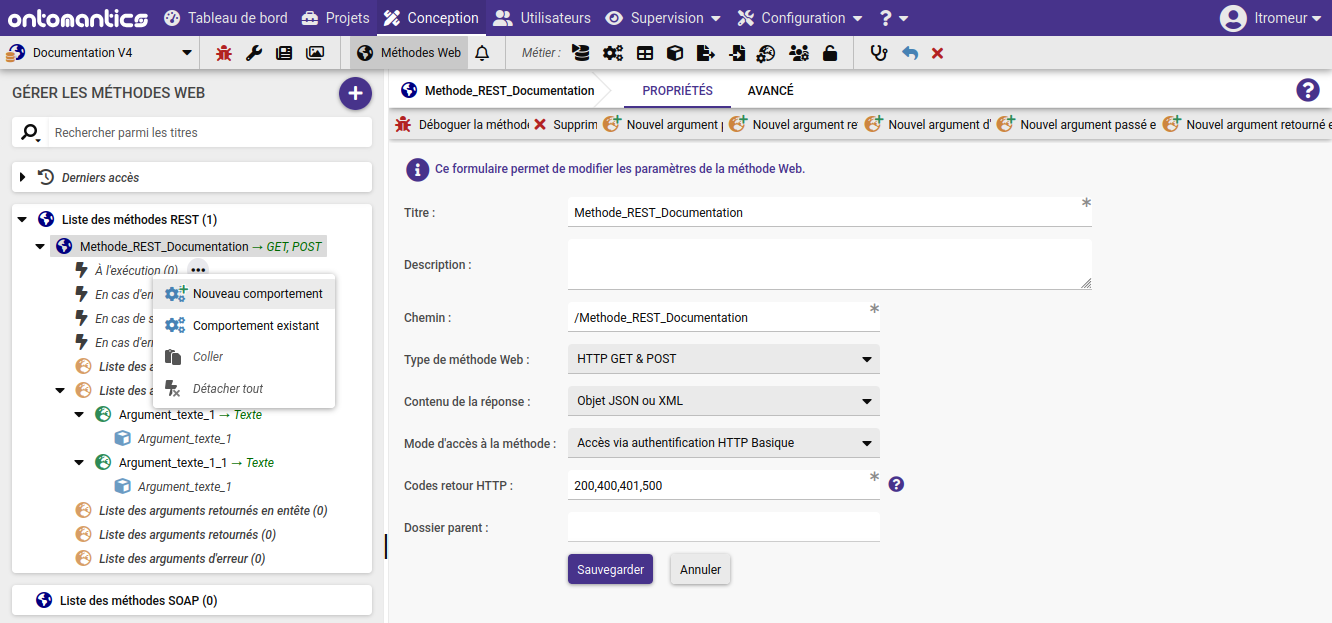Open the Configuration dropdown menu
This screenshot has width=1332, height=623.
(x=800, y=18)
